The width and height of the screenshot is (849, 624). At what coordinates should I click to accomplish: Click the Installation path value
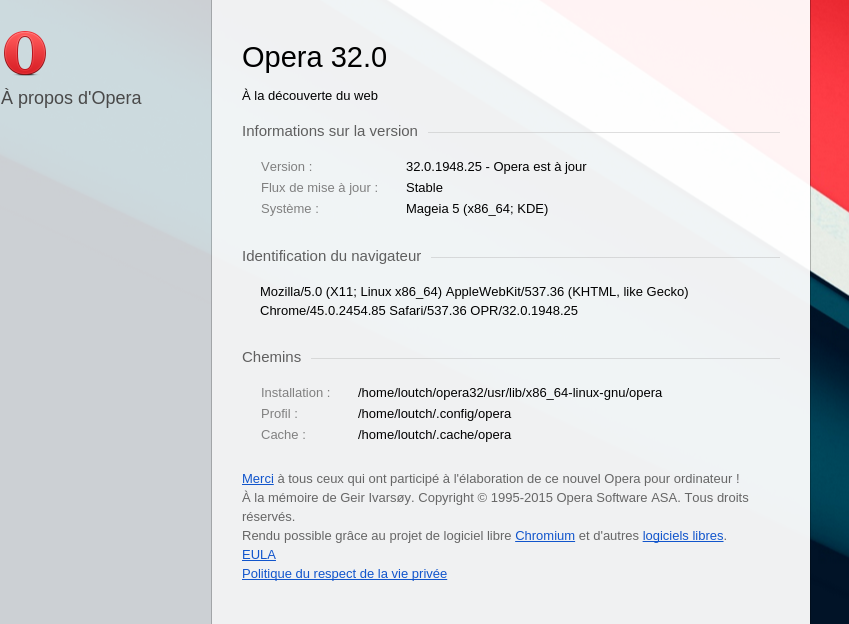[510, 393]
